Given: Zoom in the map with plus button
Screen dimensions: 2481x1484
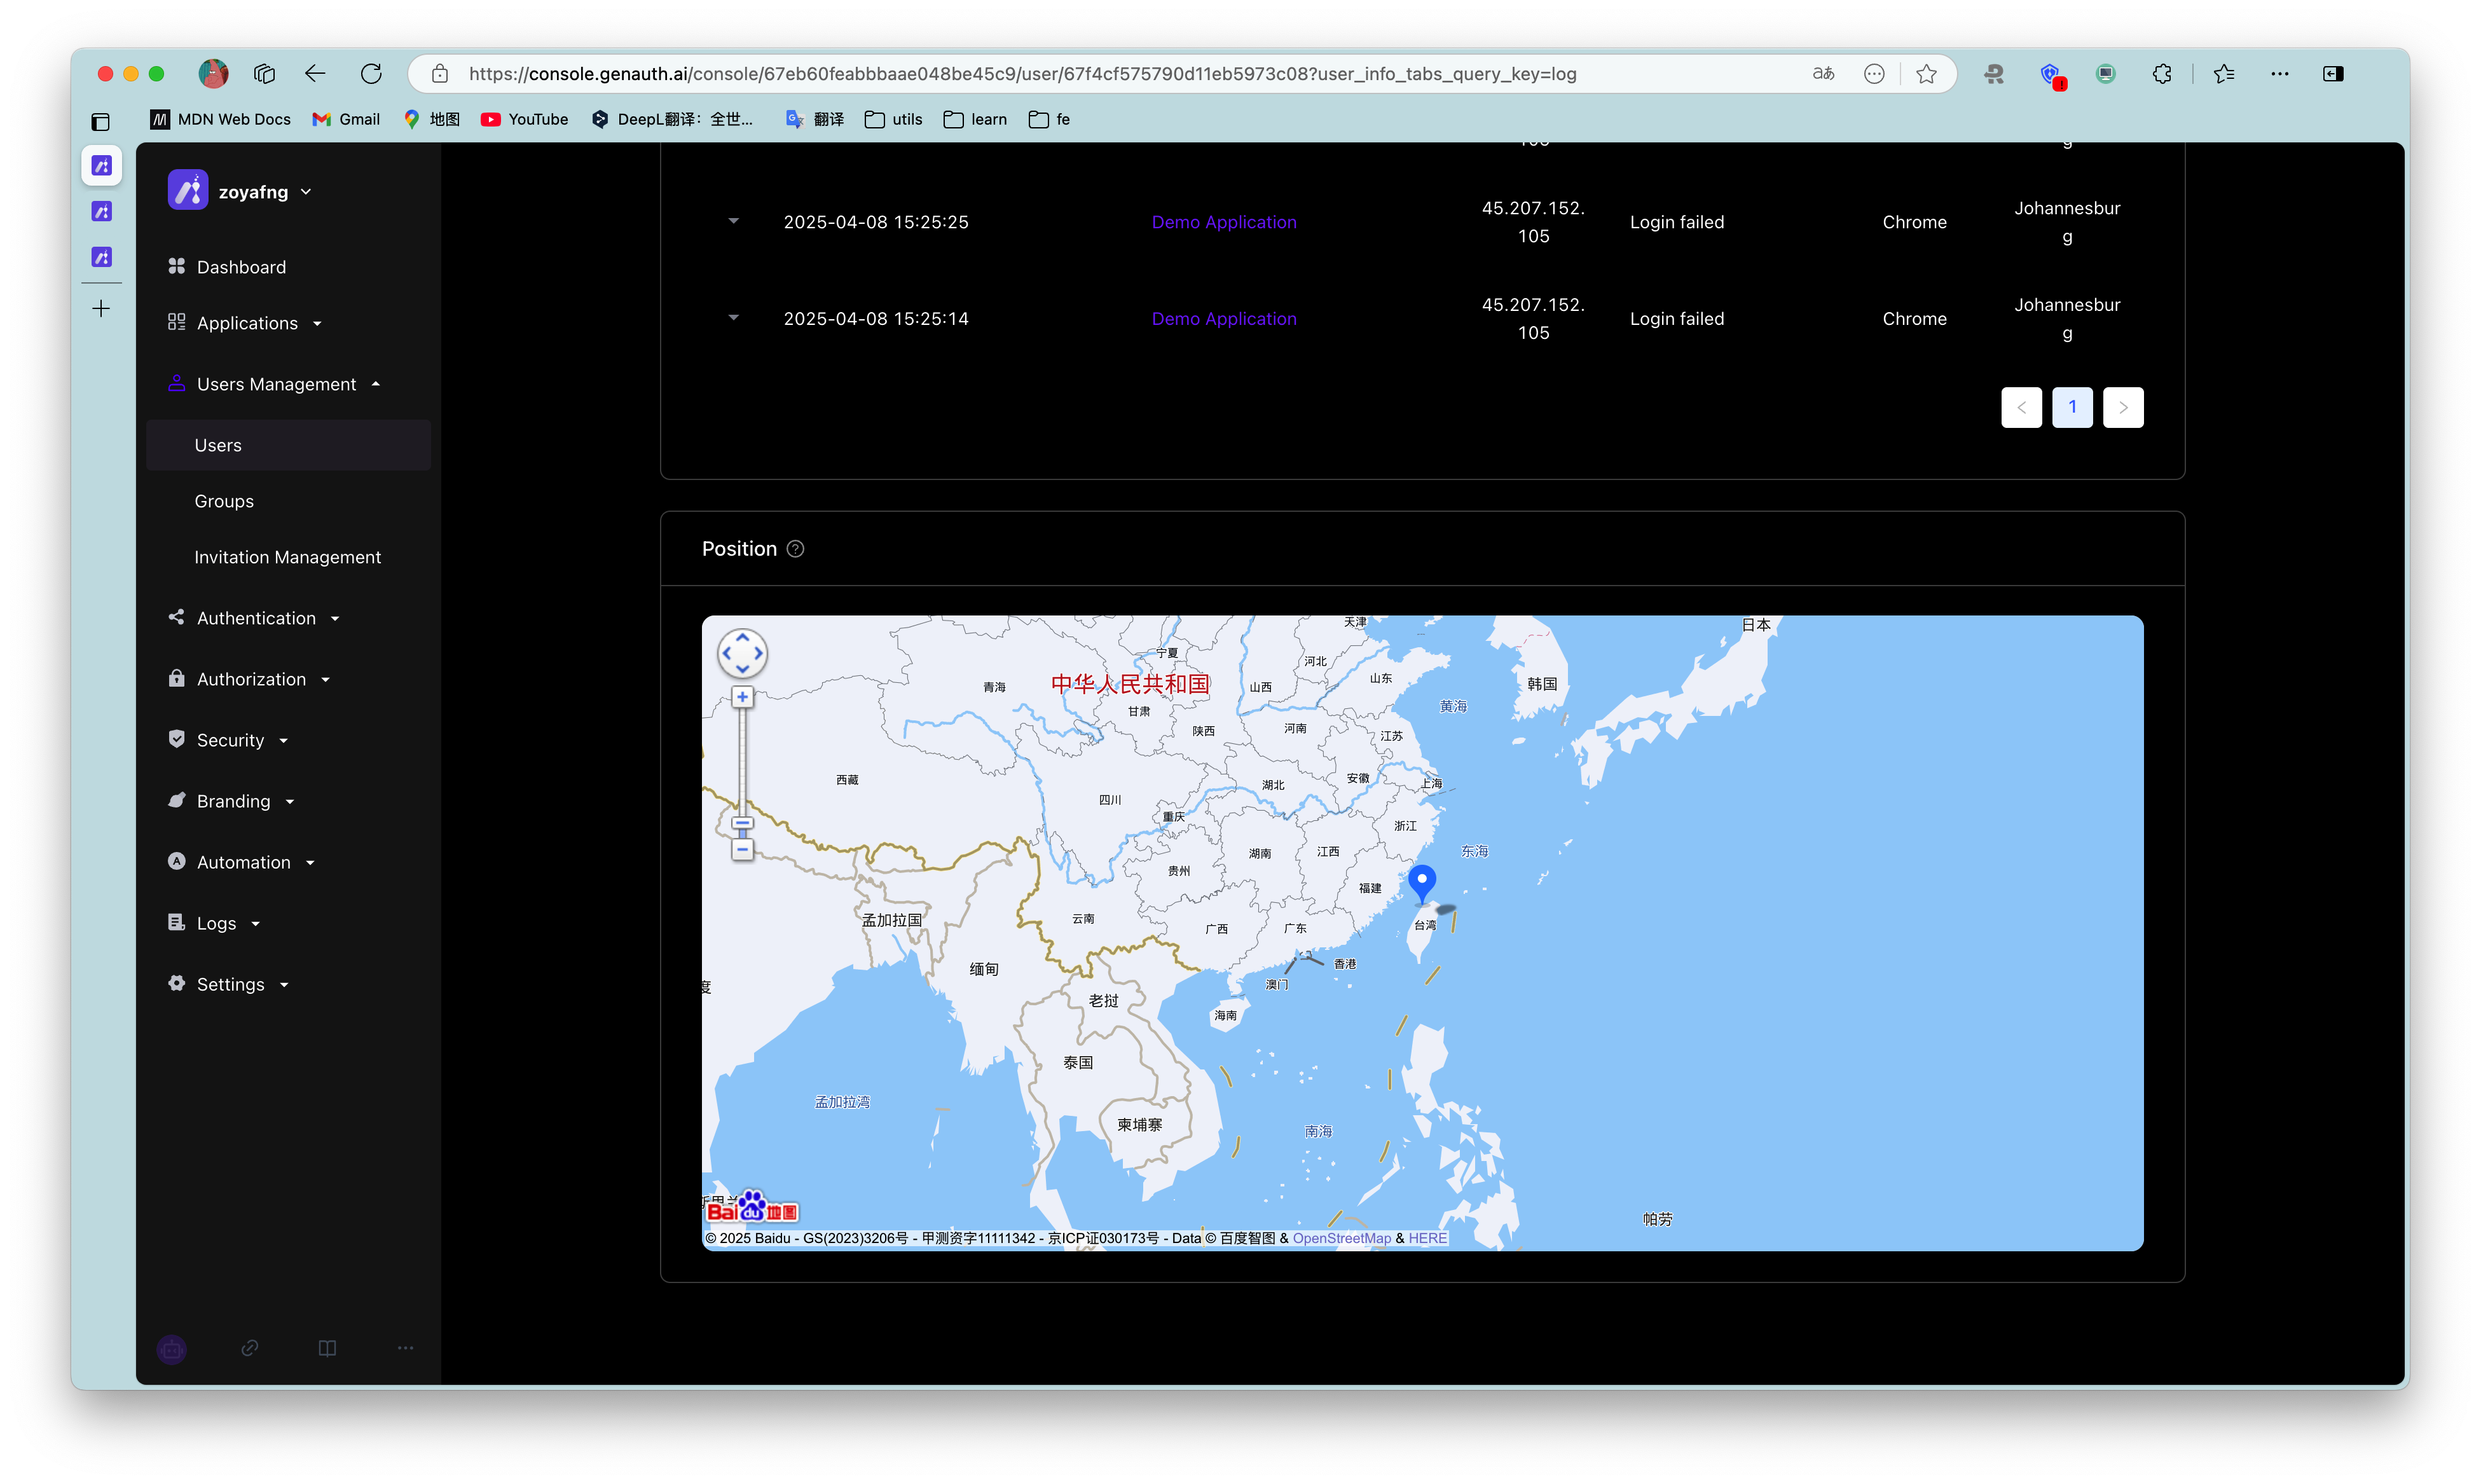Looking at the screenshot, I should pyautogui.click(x=742, y=697).
